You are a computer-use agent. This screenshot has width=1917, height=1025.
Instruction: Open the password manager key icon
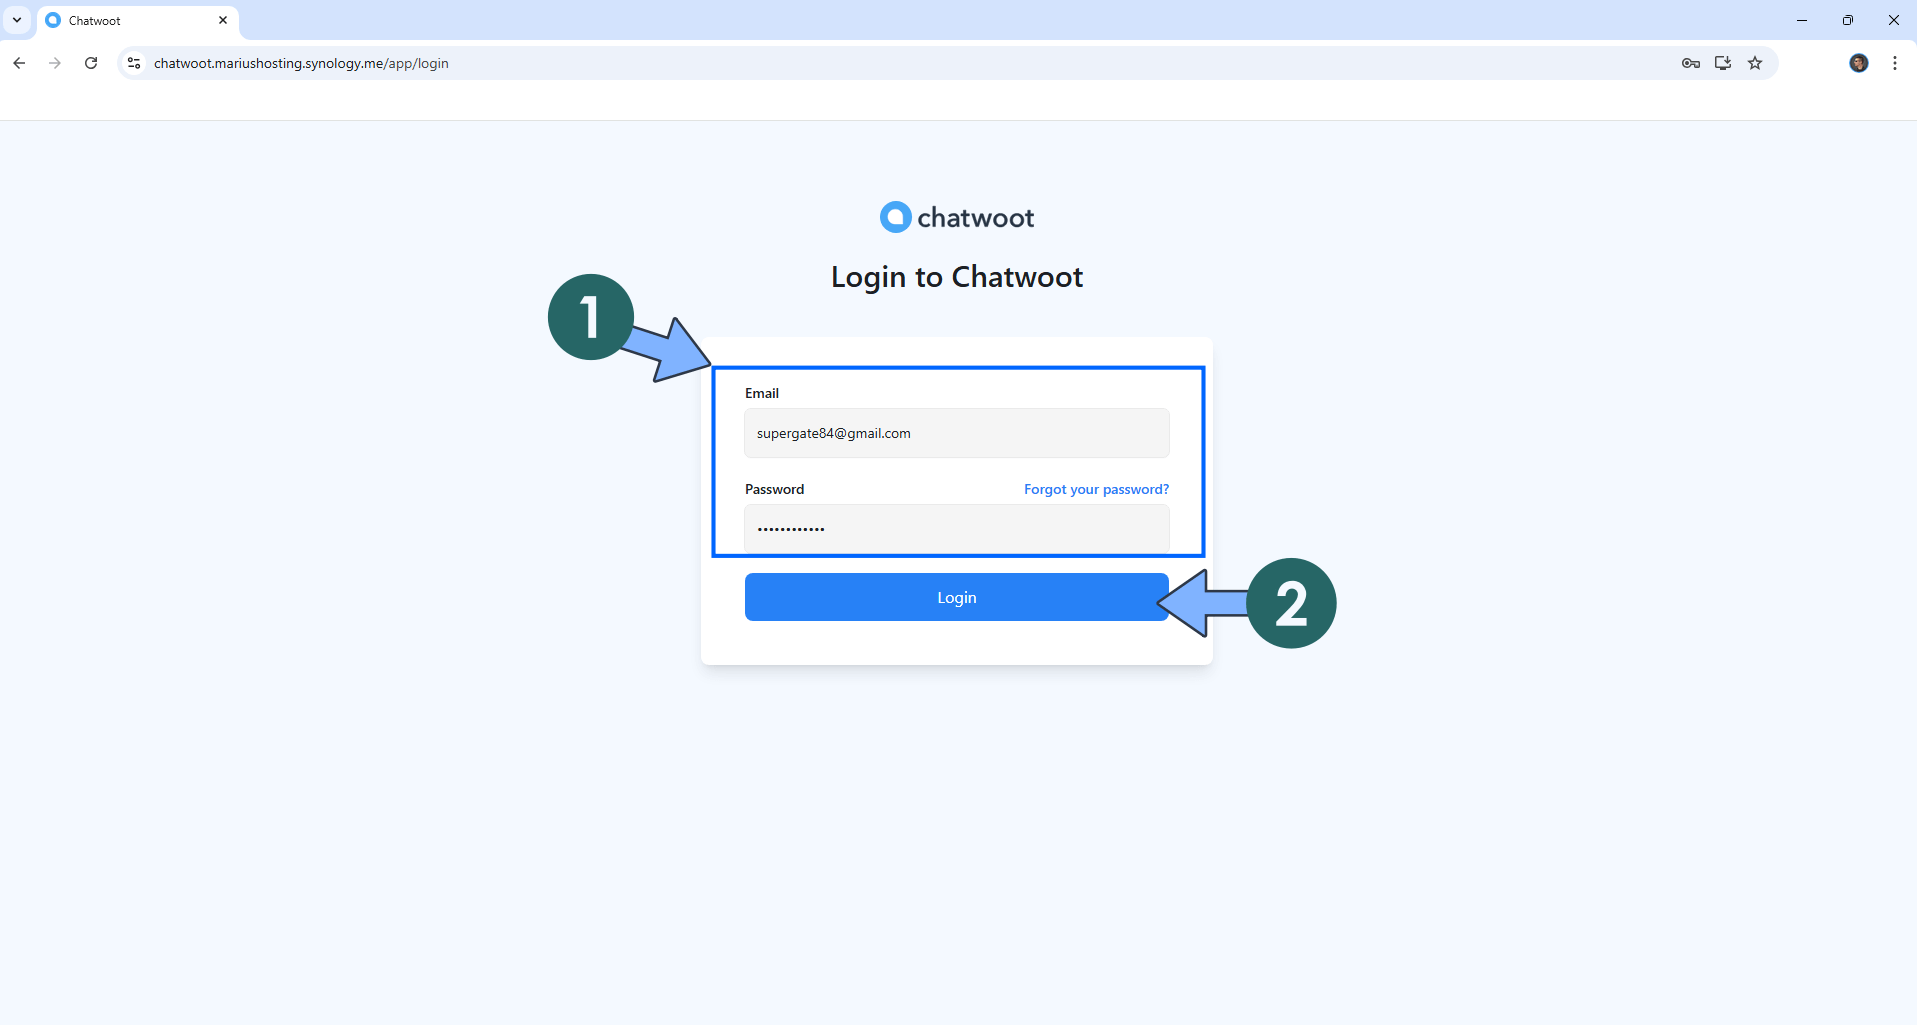(x=1690, y=63)
